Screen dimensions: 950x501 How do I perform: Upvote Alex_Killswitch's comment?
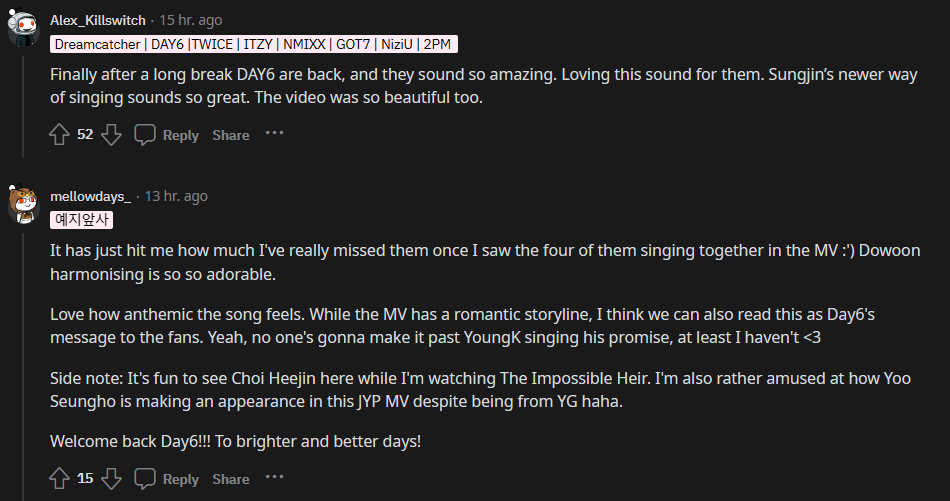(x=59, y=134)
